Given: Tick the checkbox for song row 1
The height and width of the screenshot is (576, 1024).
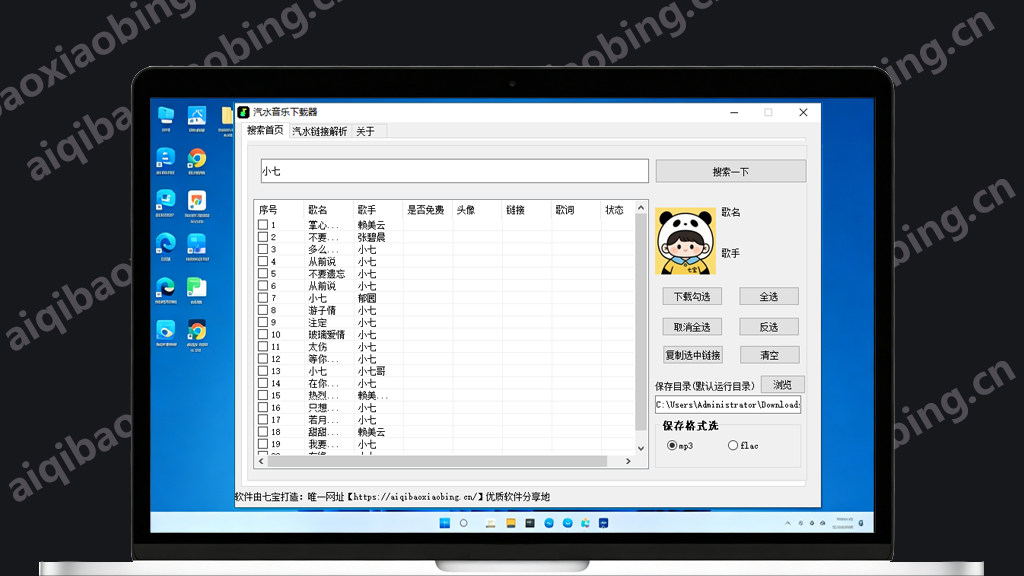Looking at the screenshot, I should point(263,225).
